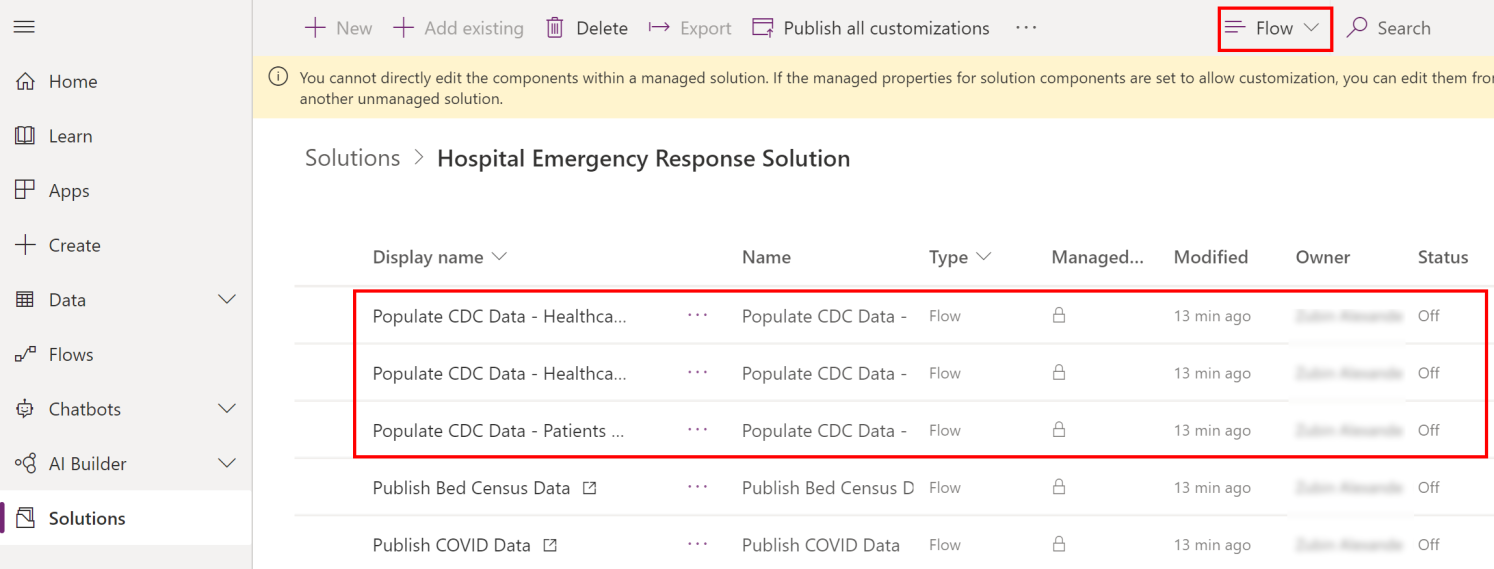This screenshot has height=569, width=1494.
Task: Open more options for Publish Bed Census Data
Action: pyautogui.click(x=697, y=488)
